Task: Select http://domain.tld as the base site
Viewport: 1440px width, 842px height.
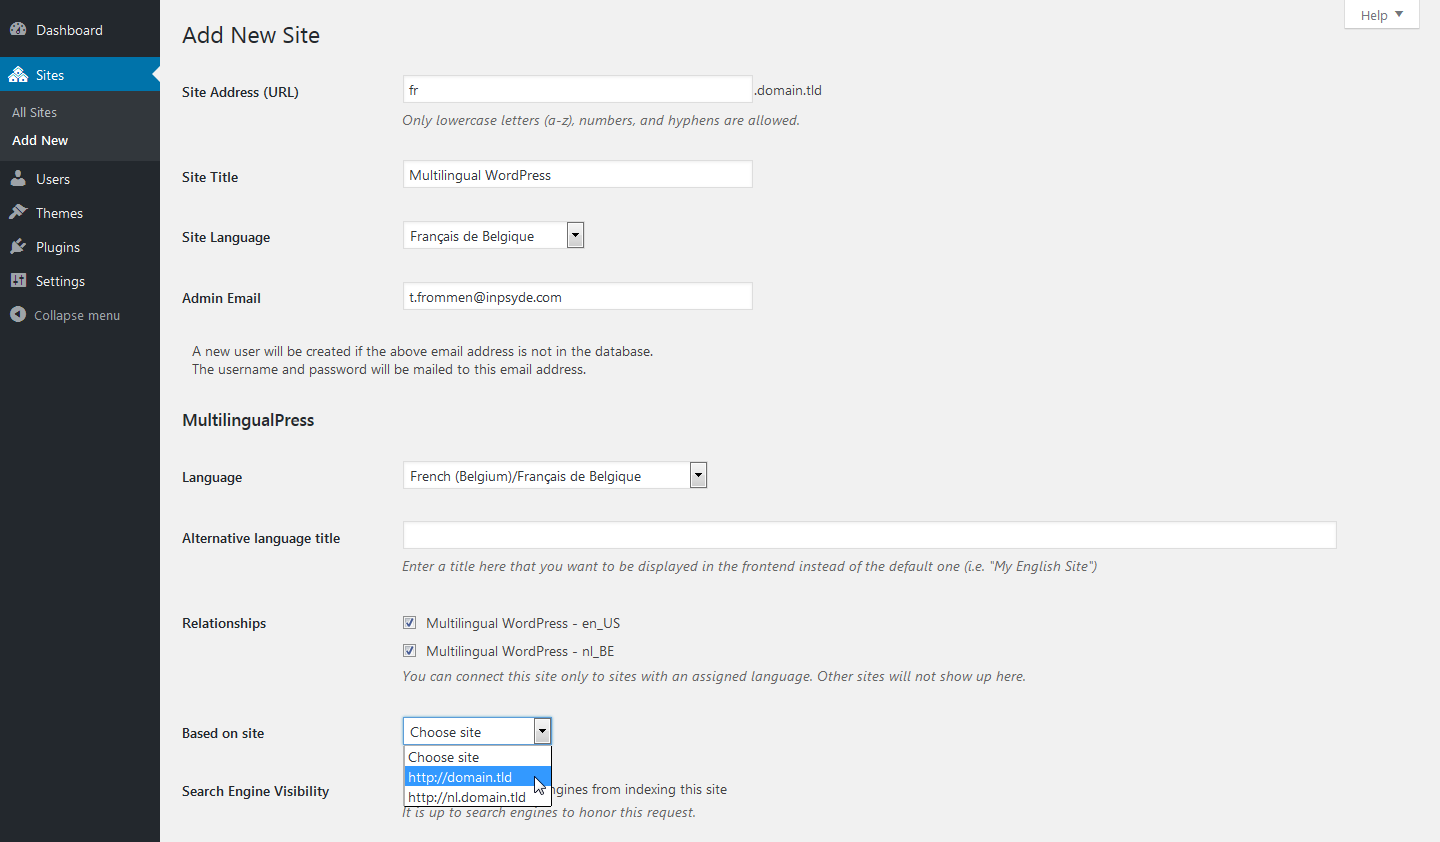Action: [462, 777]
